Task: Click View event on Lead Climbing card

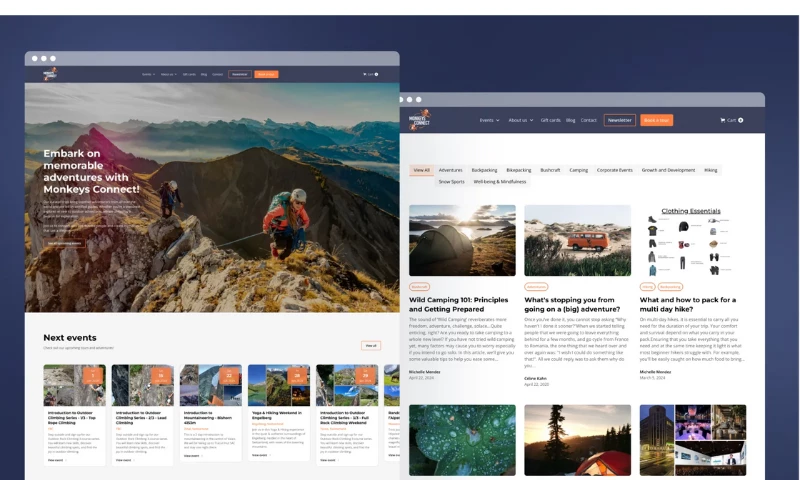Action: click(125, 460)
